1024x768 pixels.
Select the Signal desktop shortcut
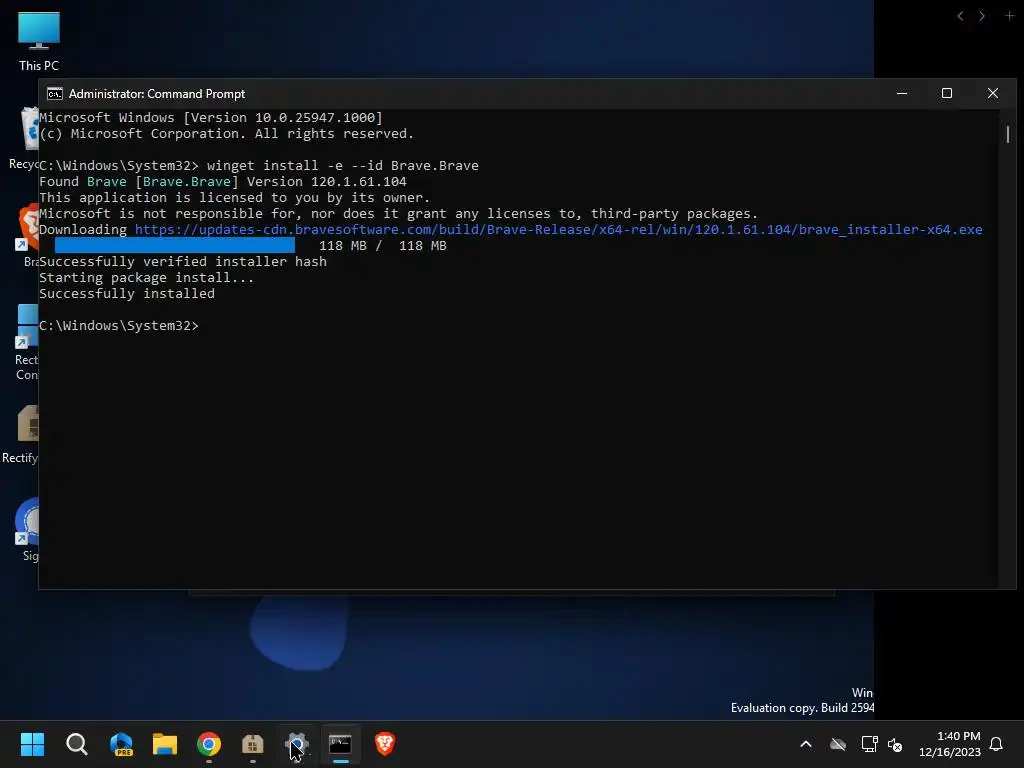[x=27, y=530]
